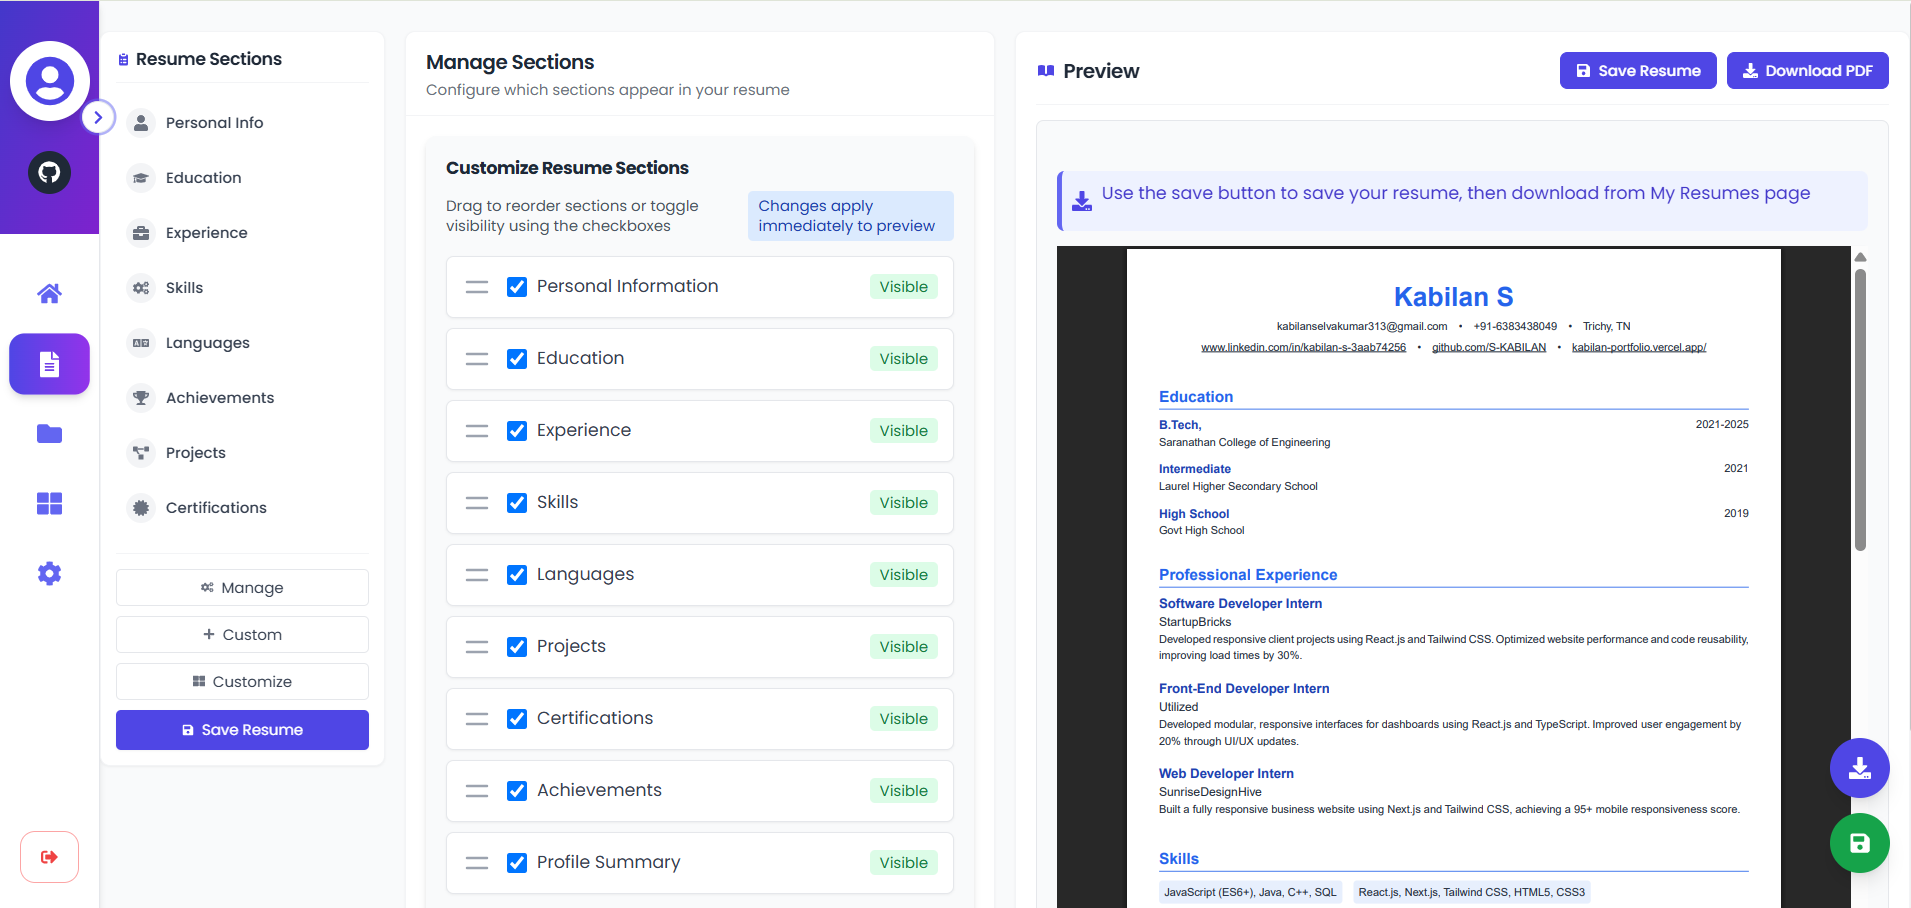Click the Download PDF button
The image size is (1911, 908).
pyautogui.click(x=1807, y=70)
